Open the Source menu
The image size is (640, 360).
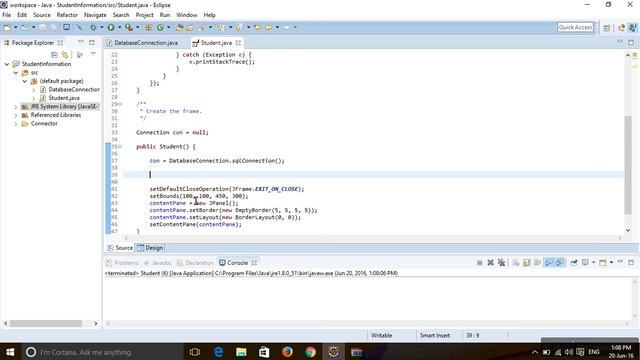42,15
